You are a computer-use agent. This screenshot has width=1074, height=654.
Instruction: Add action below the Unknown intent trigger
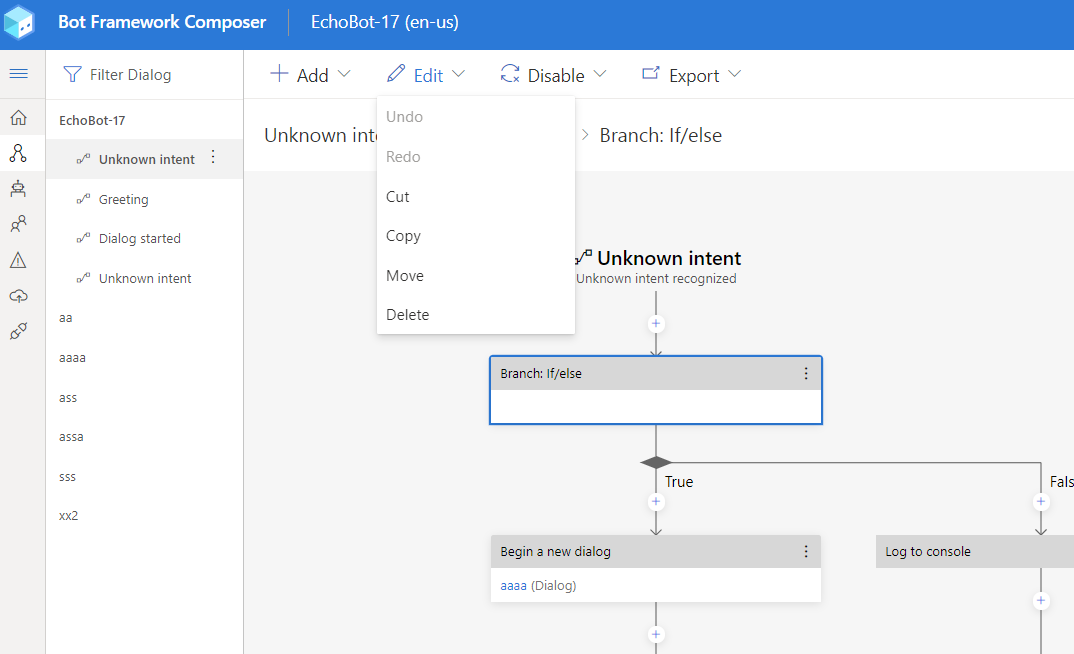point(655,323)
